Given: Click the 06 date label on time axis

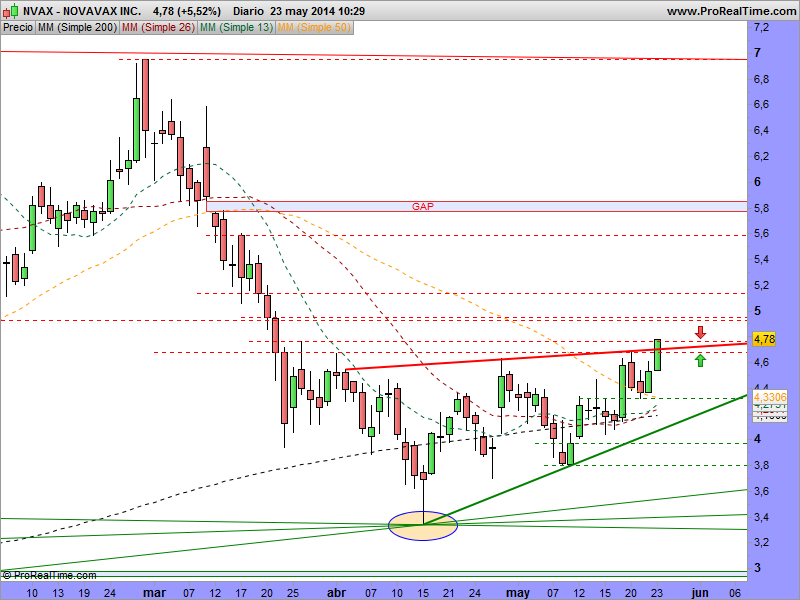Looking at the screenshot, I should [735, 593].
